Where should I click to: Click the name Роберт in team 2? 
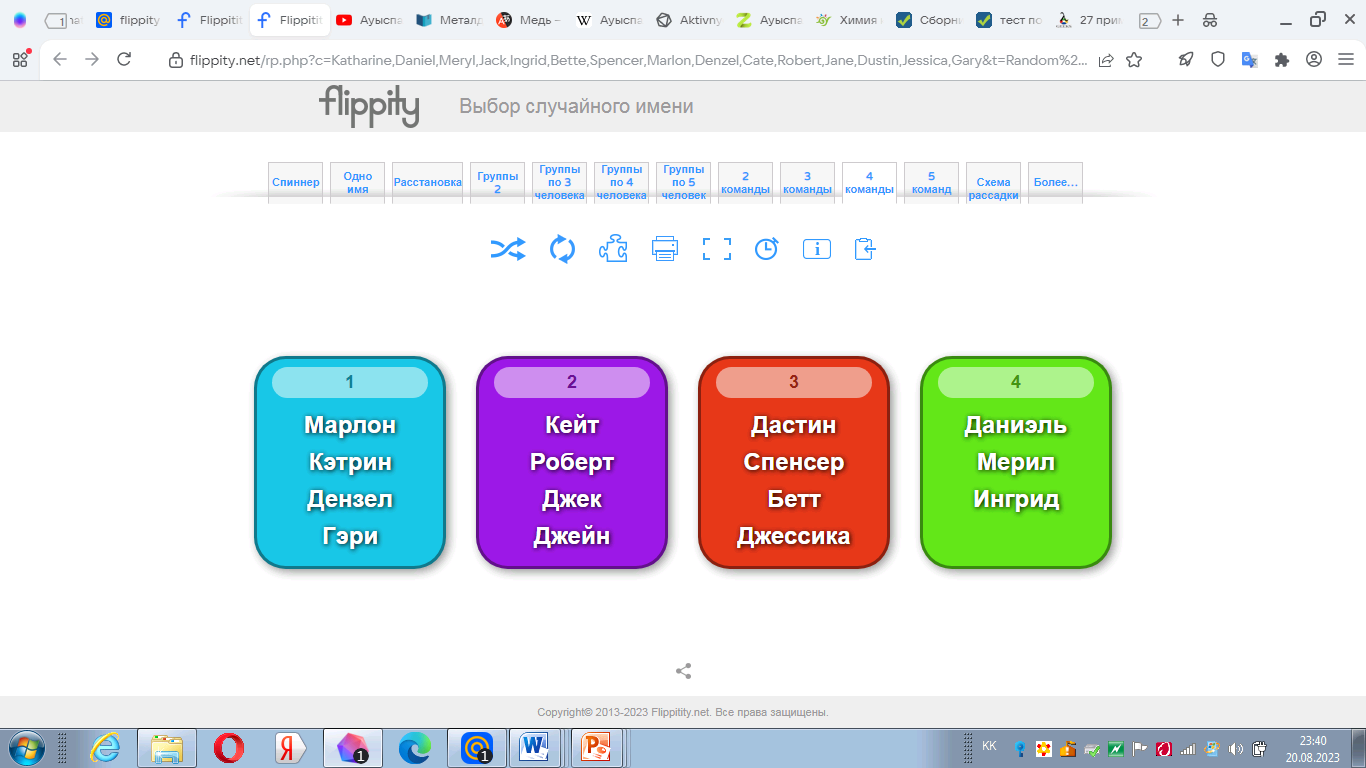(x=572, y=462)
